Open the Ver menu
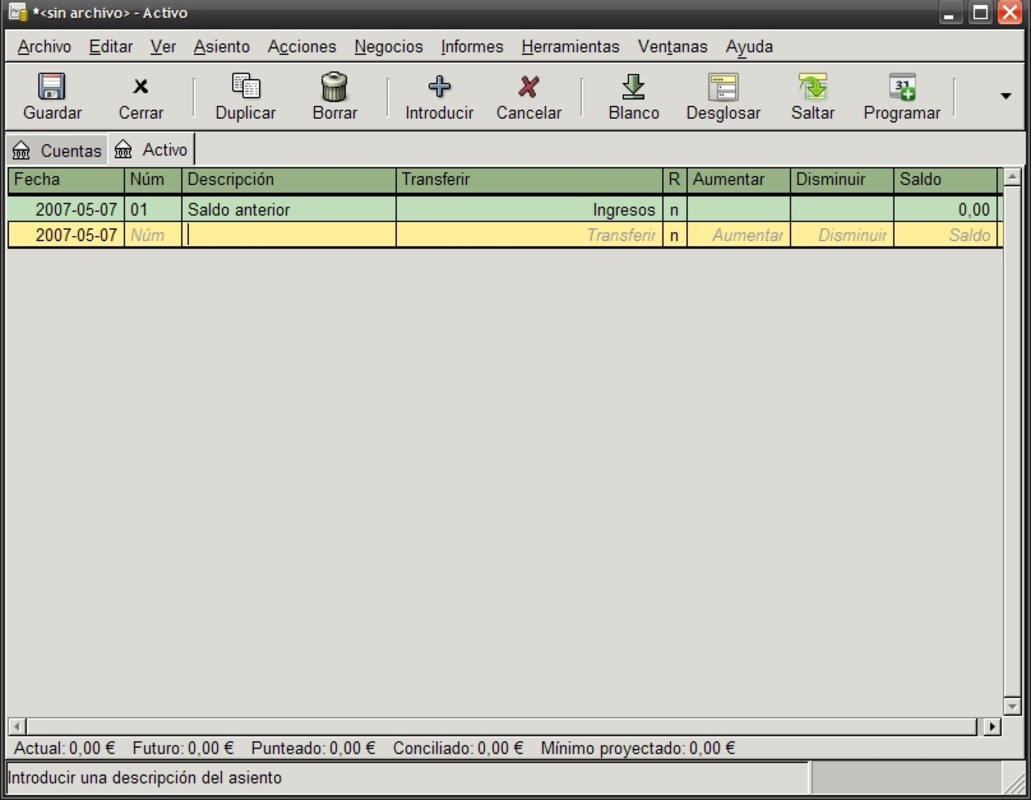Image resolution: width=1031 pixels, height=800 pixels. (162, 47)
